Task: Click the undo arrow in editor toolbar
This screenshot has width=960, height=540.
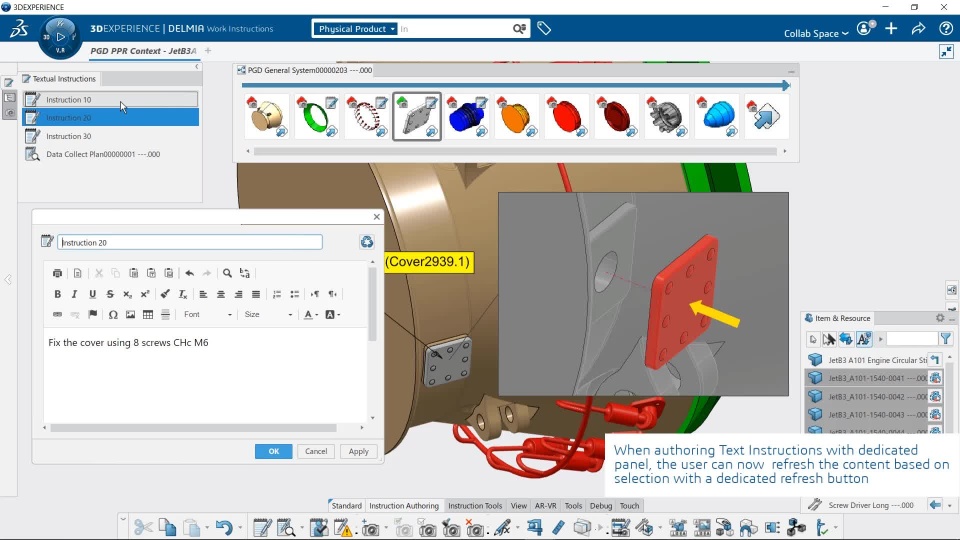Action: [x=190, y=273]
